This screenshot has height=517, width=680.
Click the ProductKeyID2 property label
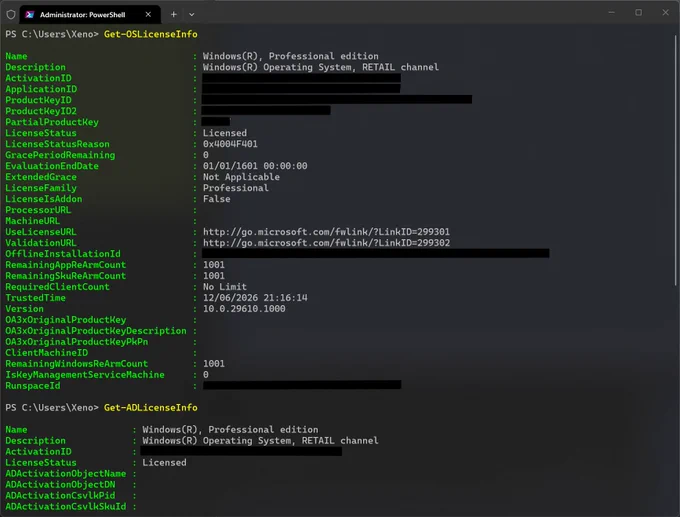tap(41, 111)
